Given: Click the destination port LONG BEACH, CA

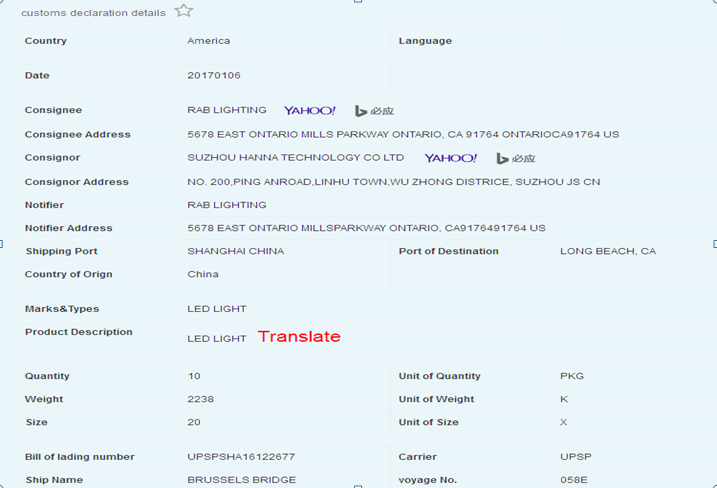Looking at the screenshot, I should (x=608, y=251).
